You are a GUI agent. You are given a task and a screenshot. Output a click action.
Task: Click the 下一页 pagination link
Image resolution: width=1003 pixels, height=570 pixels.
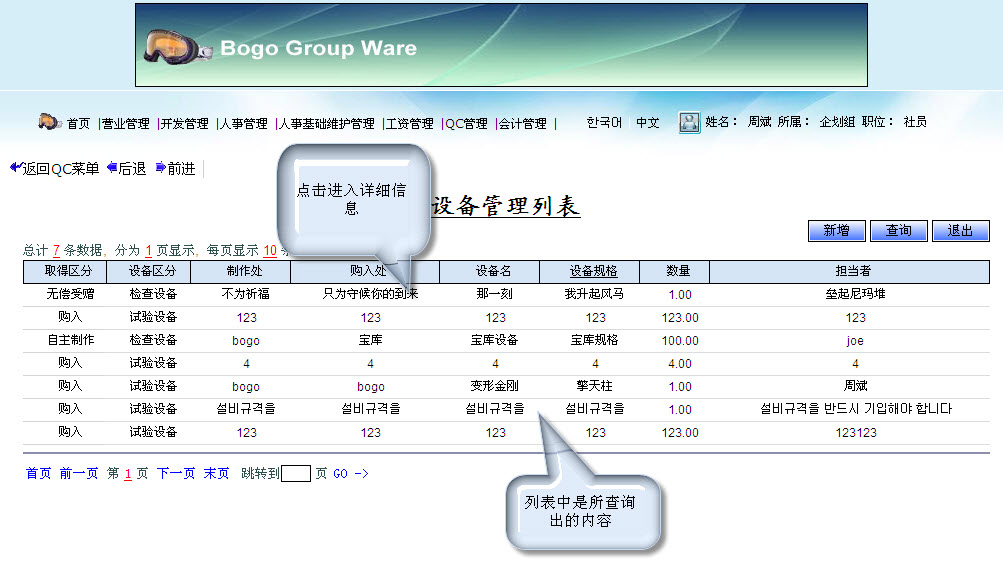click(176, 473)
